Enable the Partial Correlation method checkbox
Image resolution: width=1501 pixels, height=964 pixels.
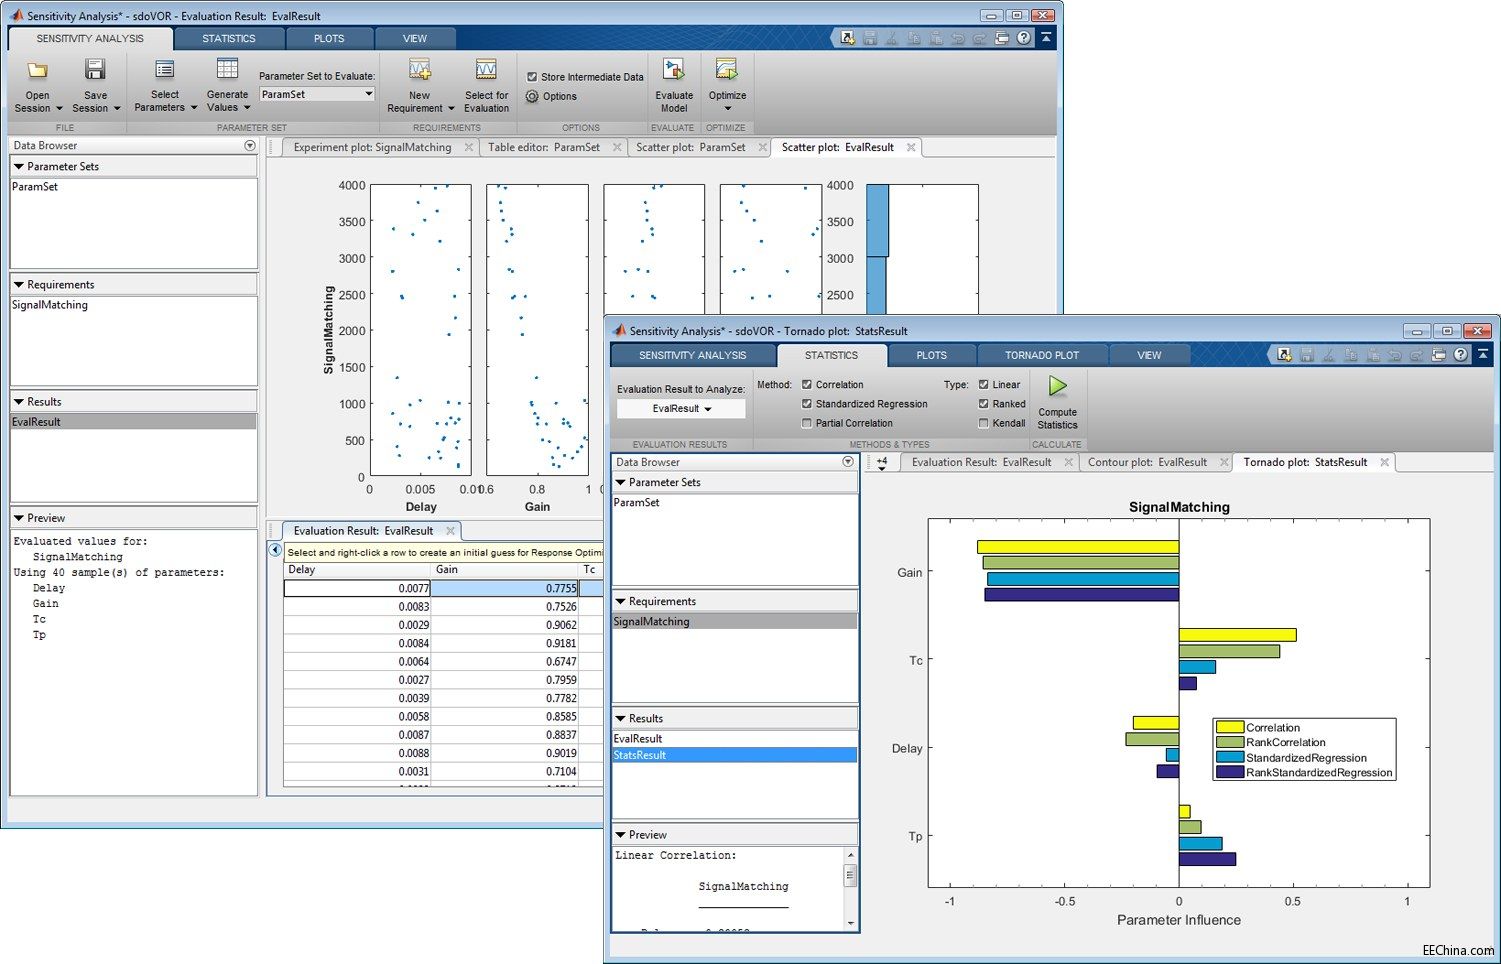(x=806, y=422)
